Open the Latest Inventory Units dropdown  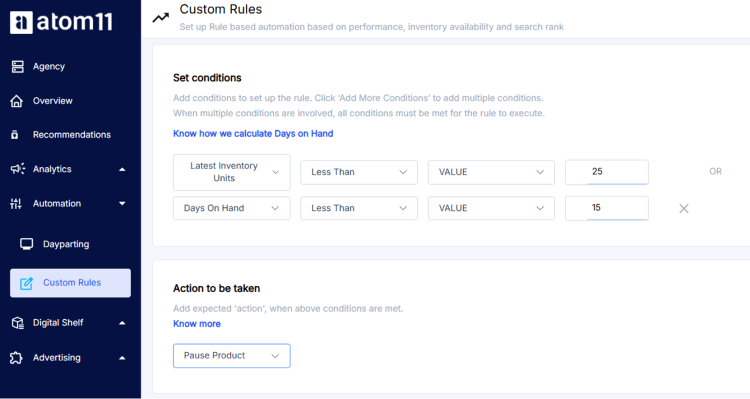tap(232, 172)
